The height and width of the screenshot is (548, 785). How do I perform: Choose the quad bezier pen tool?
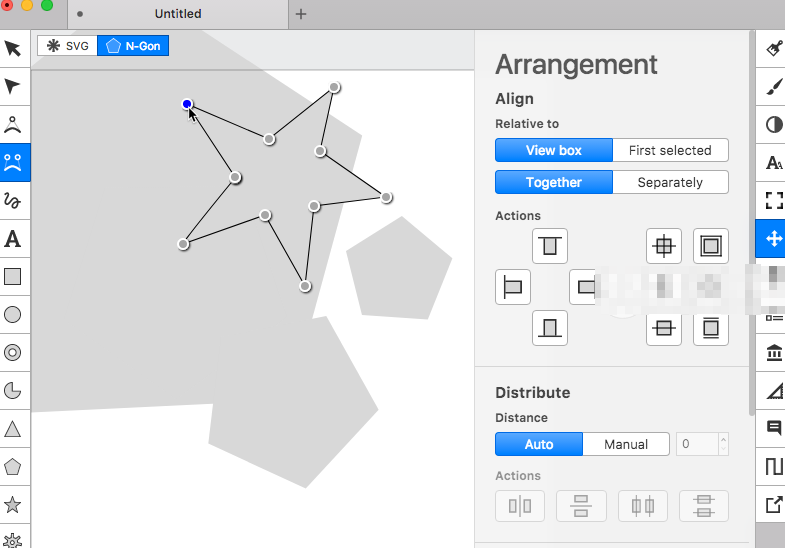coord(13,124)
